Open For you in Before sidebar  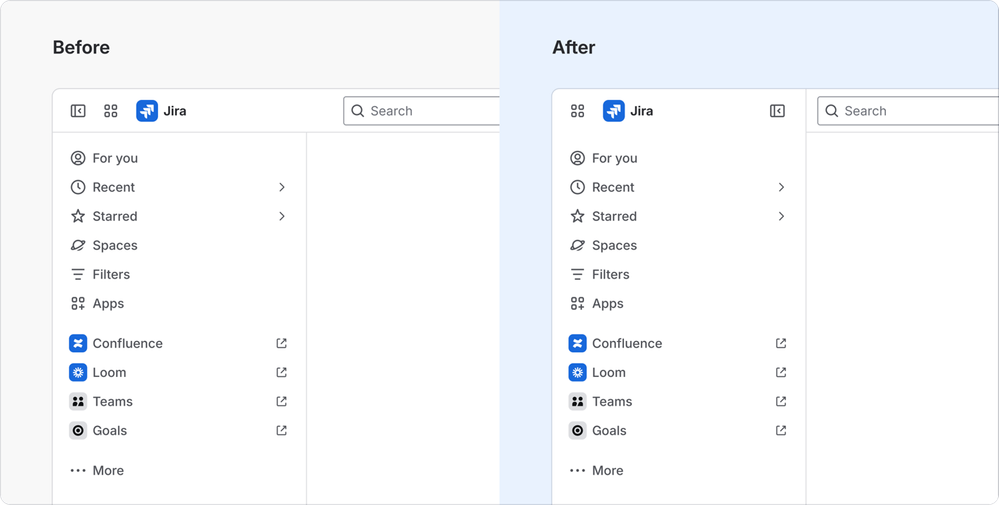[115, 158]
